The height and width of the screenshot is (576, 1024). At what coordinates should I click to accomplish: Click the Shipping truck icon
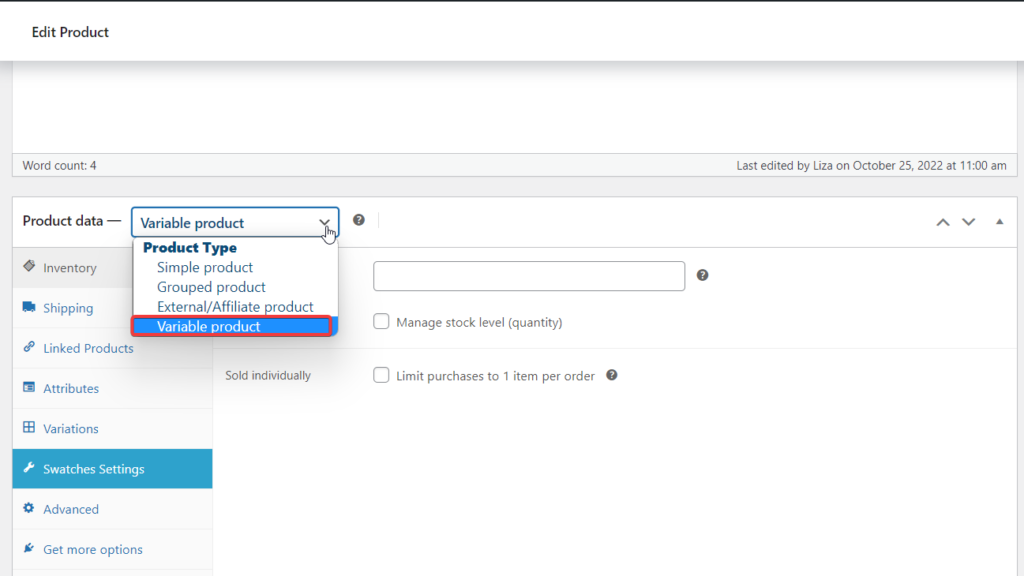(x=29, y=307)
